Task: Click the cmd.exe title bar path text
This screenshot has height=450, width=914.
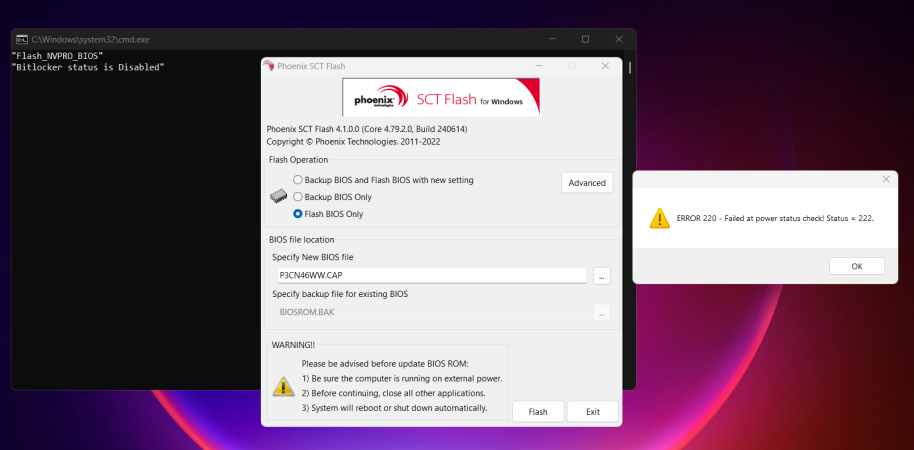Action: click(90, 40)
